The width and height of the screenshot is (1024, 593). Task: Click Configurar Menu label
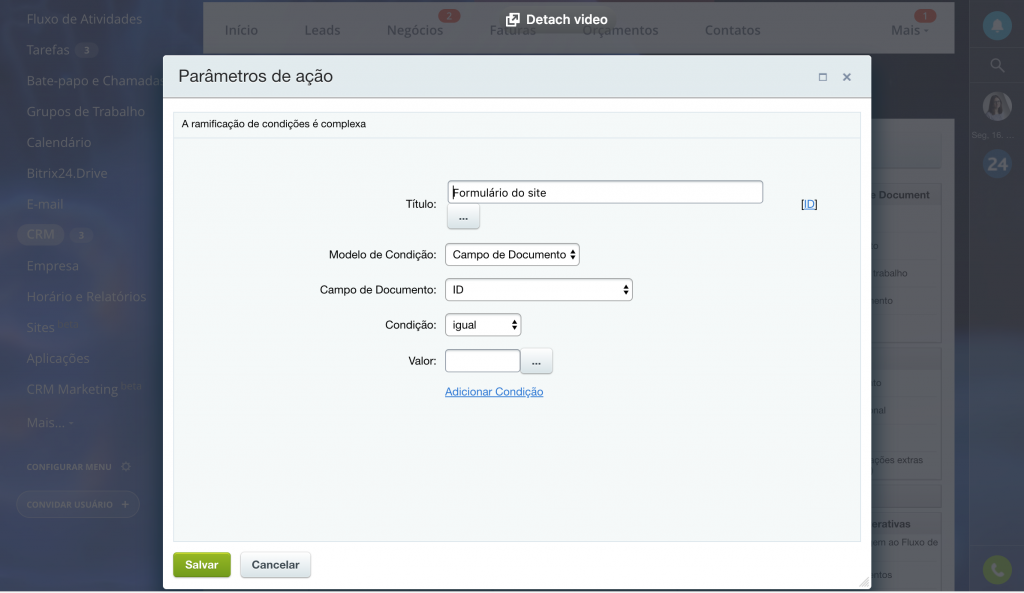point(69,467)
